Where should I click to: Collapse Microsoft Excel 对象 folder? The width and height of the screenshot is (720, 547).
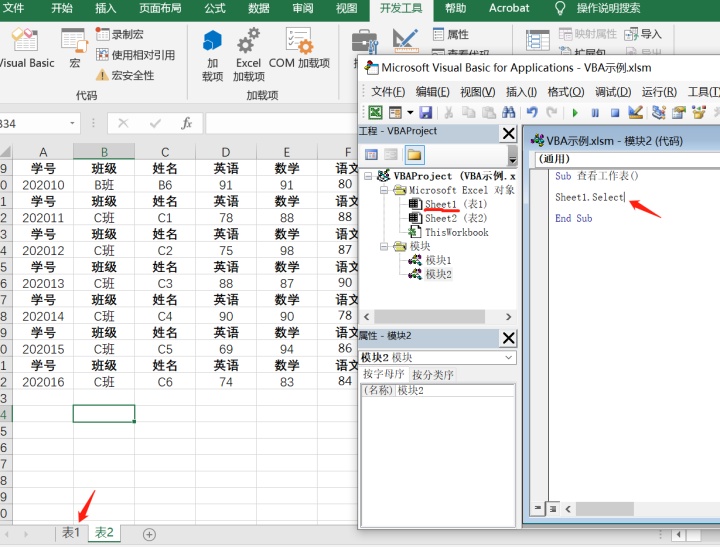(384, 190)
